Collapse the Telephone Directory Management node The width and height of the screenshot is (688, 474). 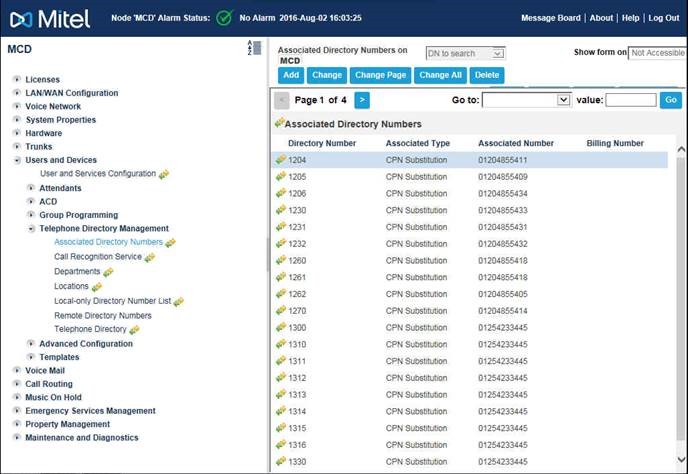(x=31, y=228)
